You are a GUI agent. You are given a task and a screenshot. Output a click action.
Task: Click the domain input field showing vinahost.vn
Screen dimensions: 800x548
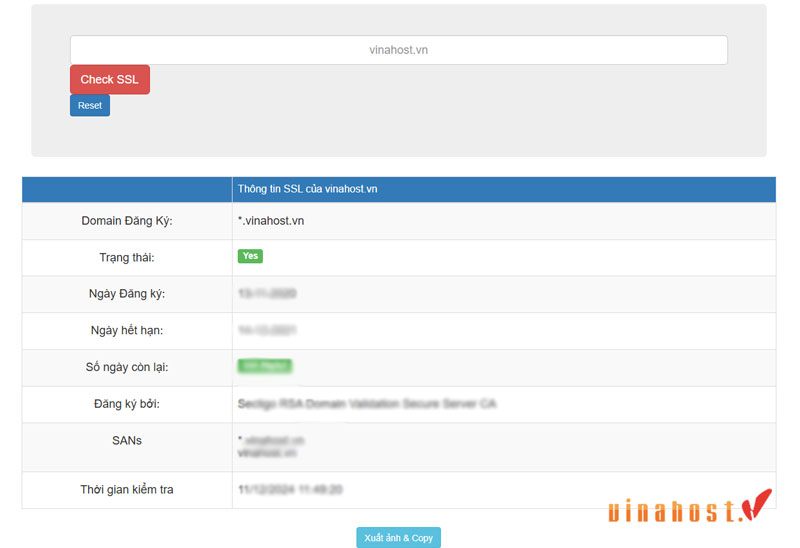click(x=398, y=50)
